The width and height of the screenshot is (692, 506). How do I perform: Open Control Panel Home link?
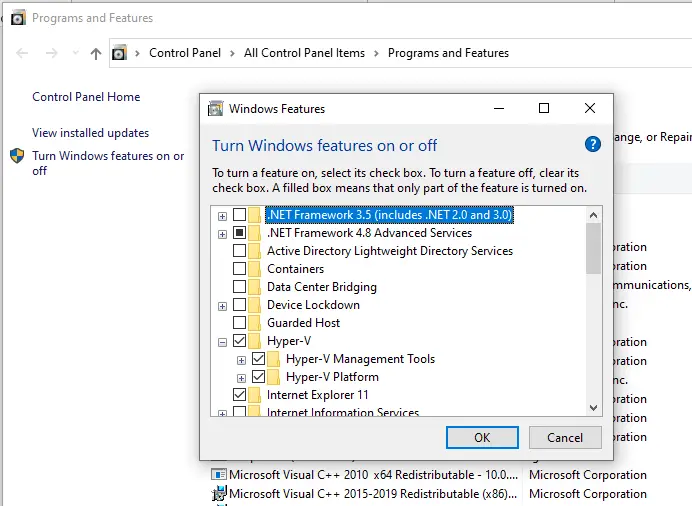click(x=86, y=97)
